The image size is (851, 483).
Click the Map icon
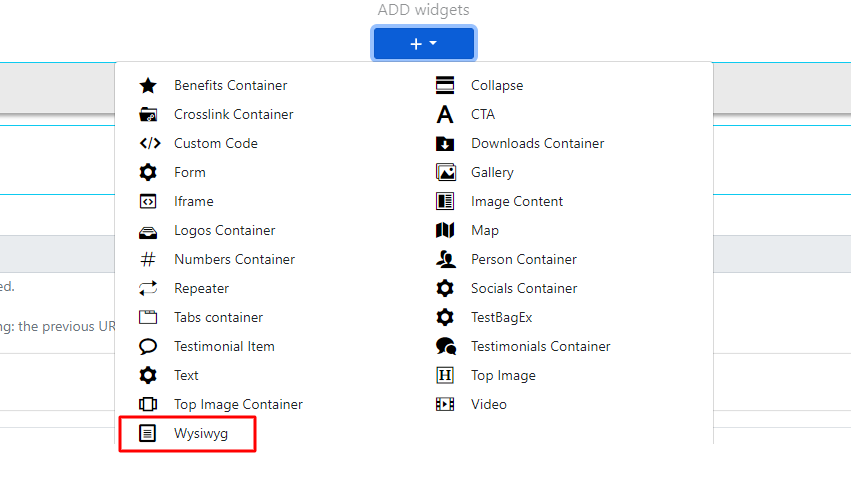(x=445, y=231)
